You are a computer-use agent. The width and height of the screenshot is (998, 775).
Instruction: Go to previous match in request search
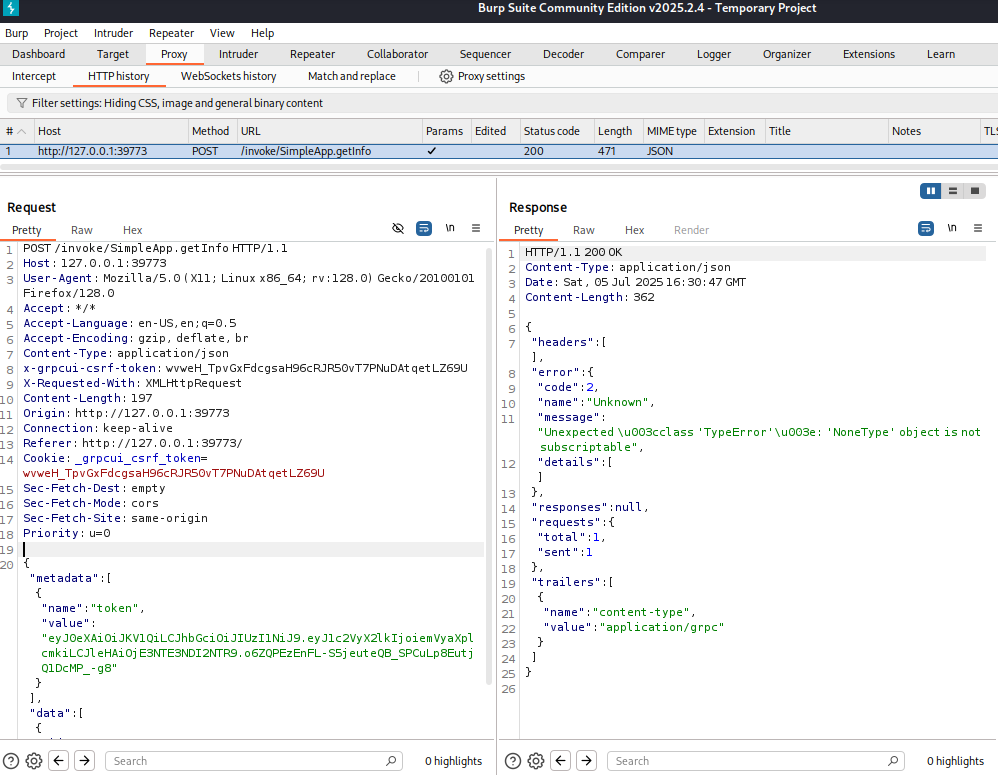pyautogui.click(x=59, y=761)
